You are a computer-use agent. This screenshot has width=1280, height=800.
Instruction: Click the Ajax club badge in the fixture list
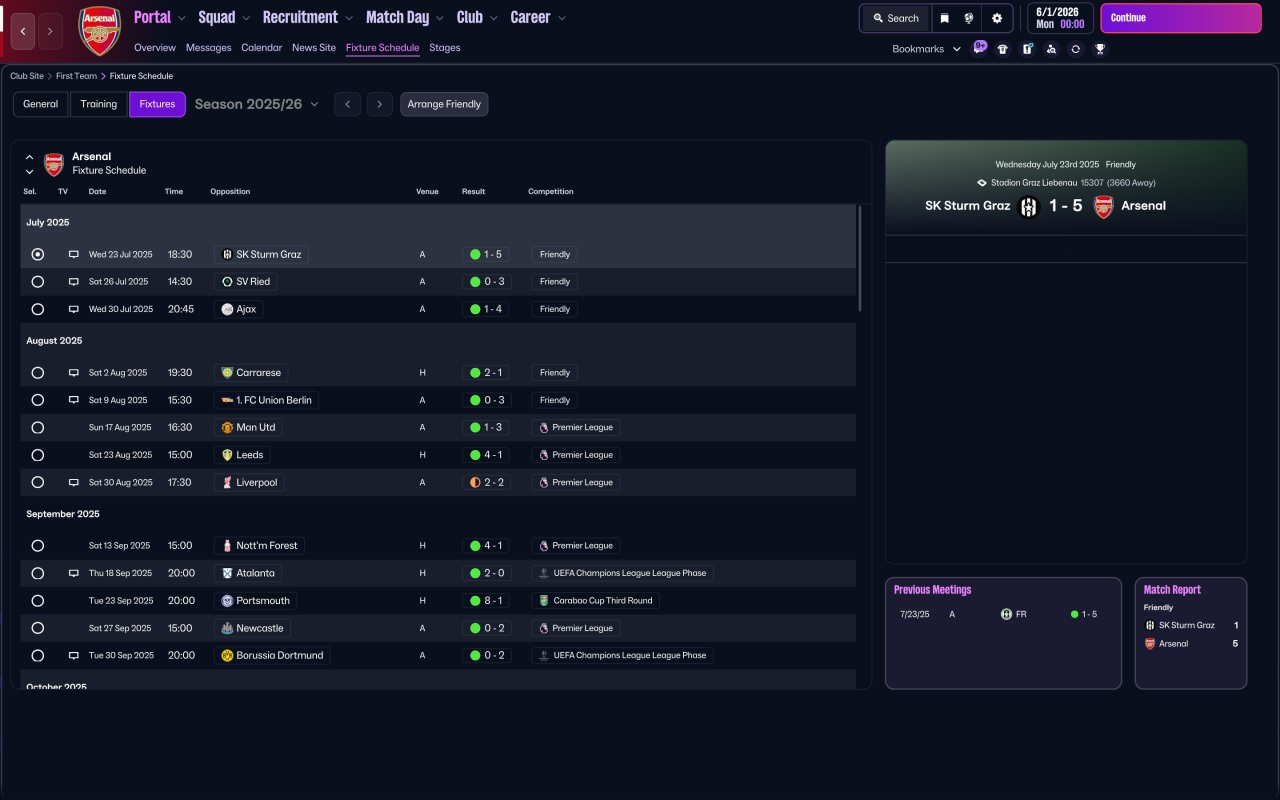click(x=227, y=309)
